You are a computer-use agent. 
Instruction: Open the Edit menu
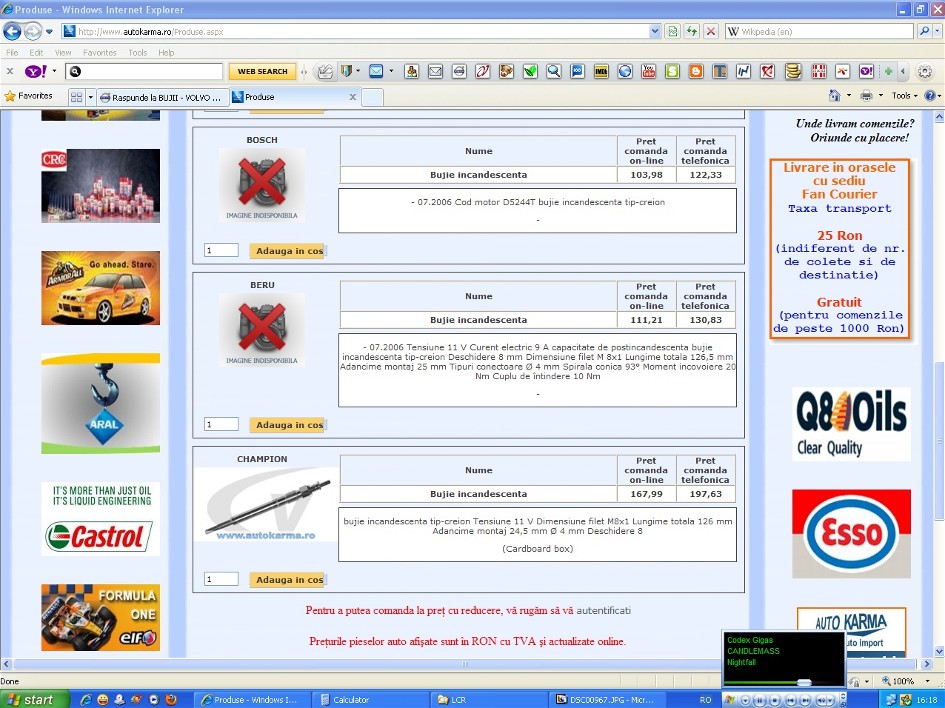pyautogui.click(x=36, y=52)
